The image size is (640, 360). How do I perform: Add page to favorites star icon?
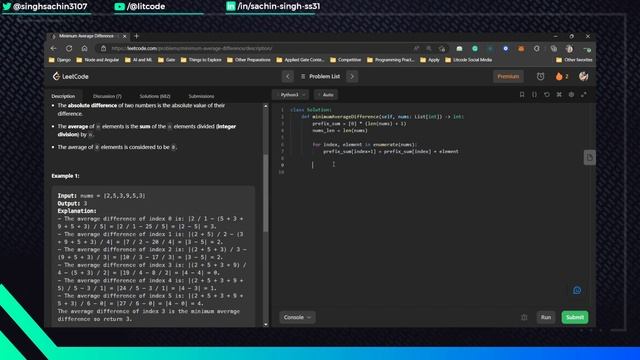coord(442,48)
